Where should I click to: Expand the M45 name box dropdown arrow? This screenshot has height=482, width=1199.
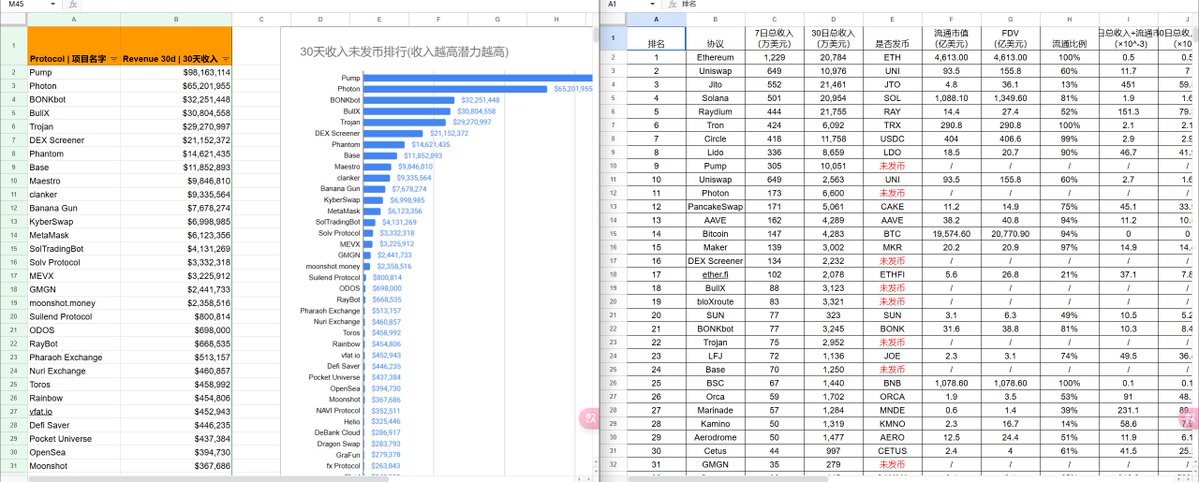[53, 5]
